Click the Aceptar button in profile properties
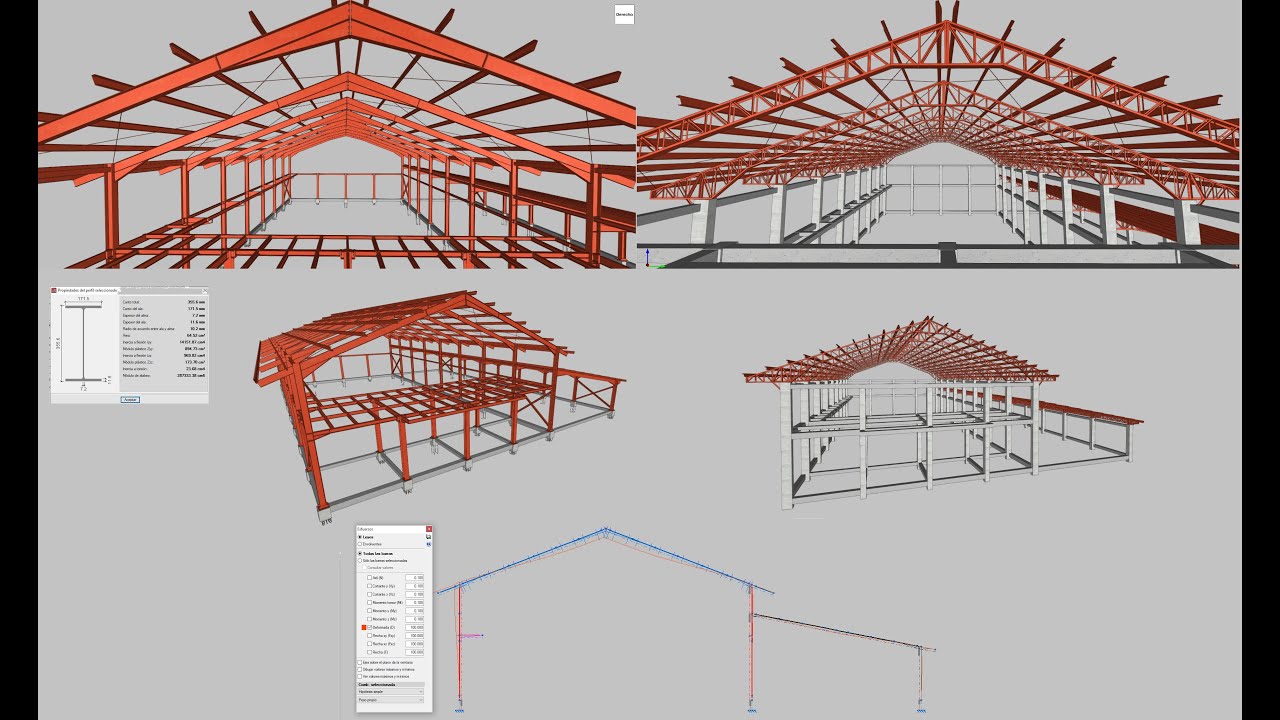1280x720 pixels. pyautogui.click(x=130, y=400)
